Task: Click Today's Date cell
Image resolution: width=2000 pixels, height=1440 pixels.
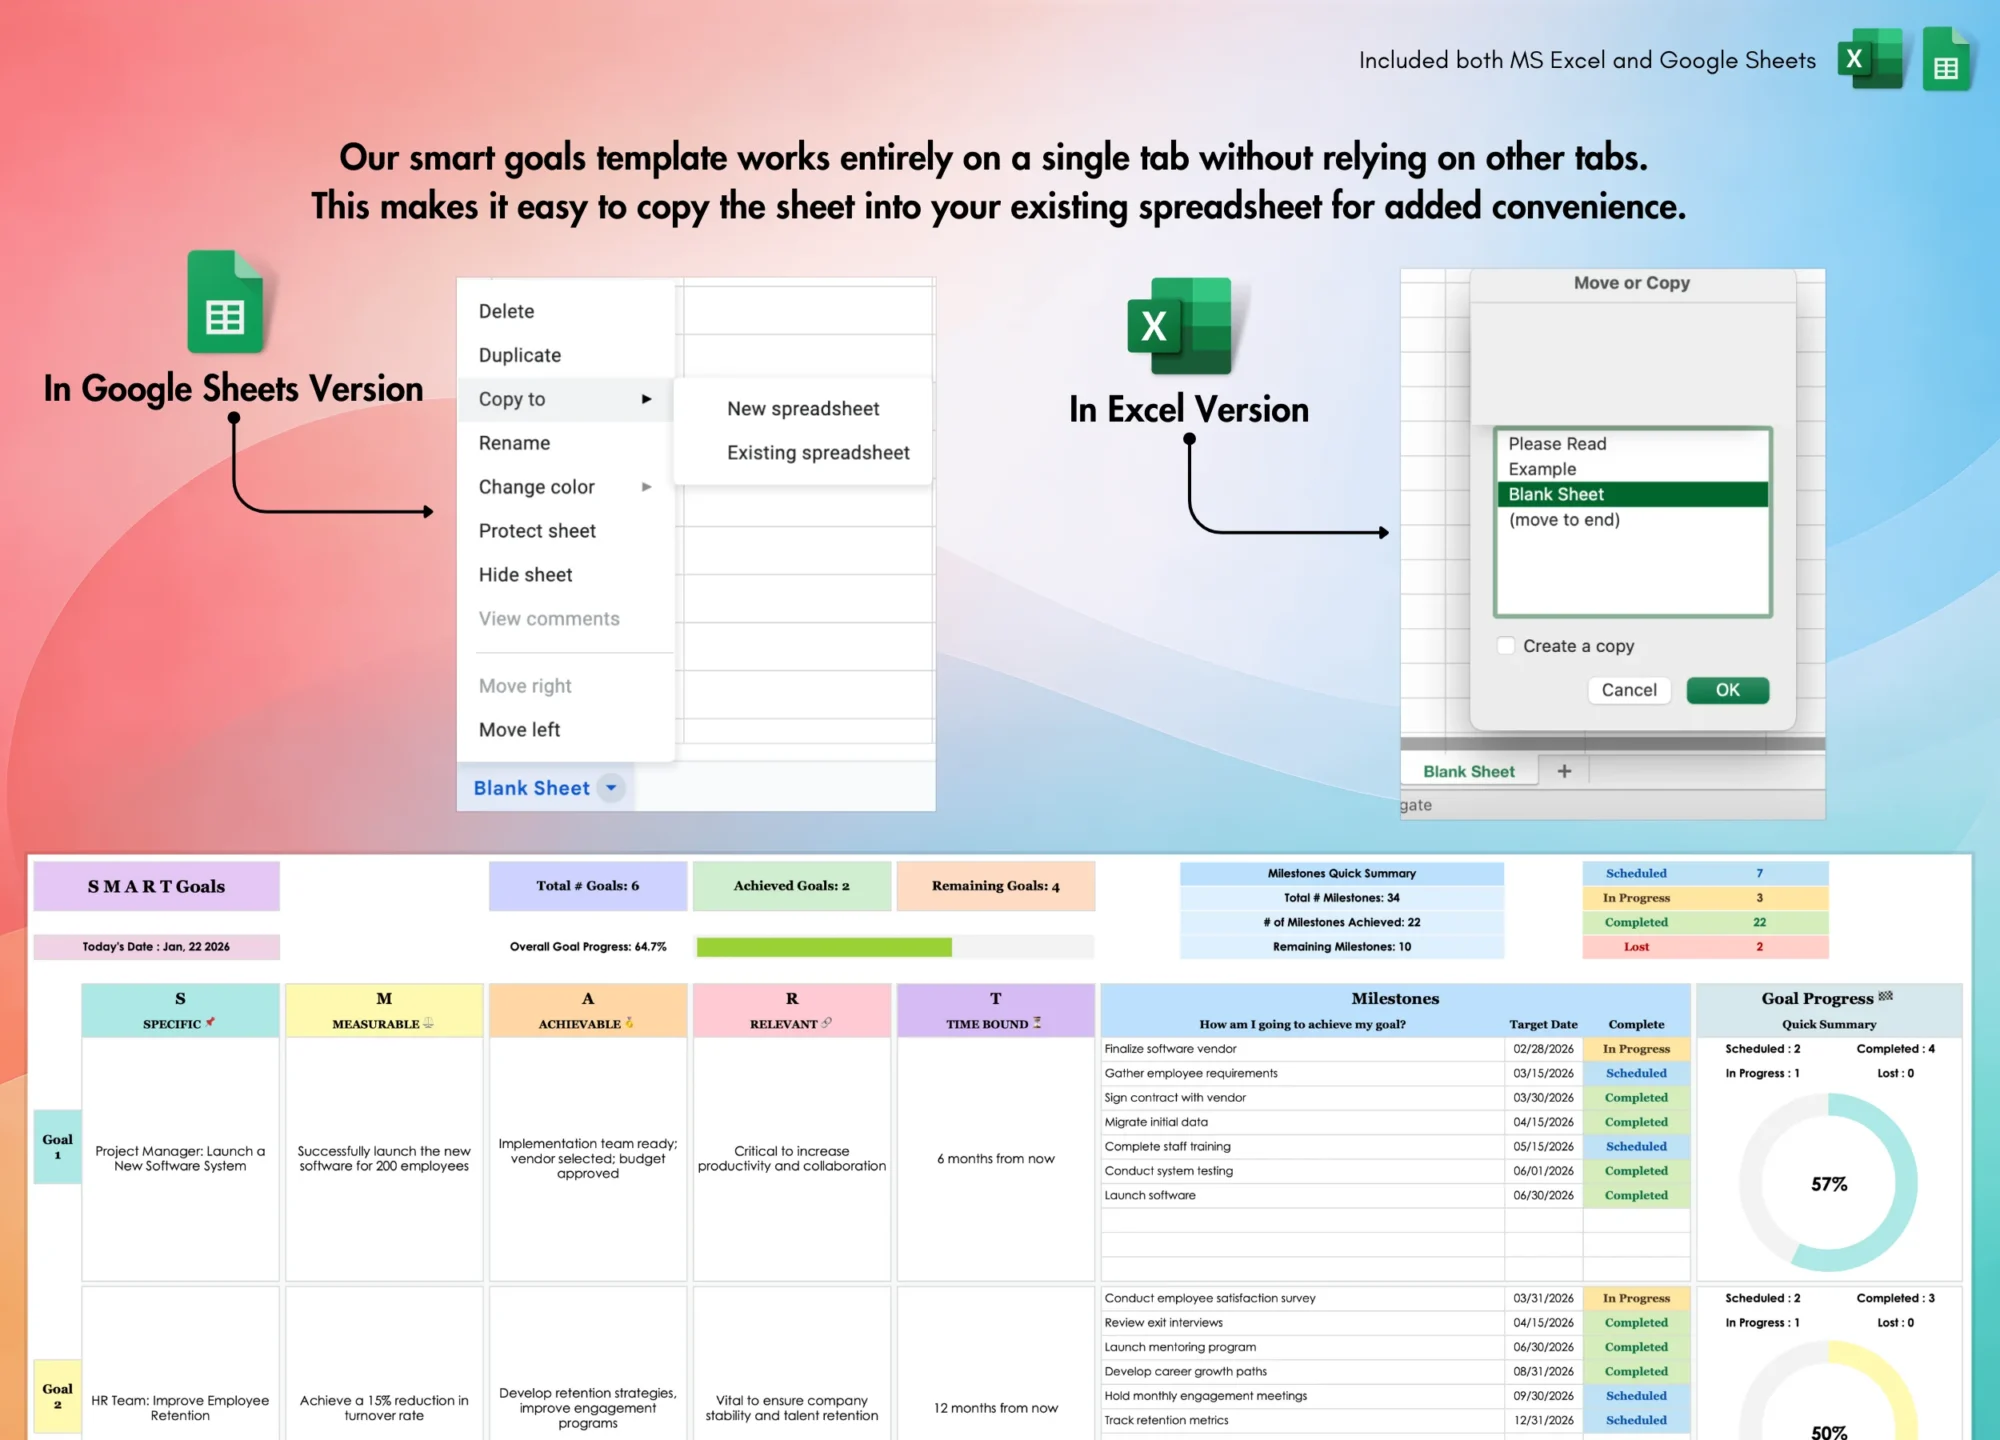Action: tap(157, 947)
